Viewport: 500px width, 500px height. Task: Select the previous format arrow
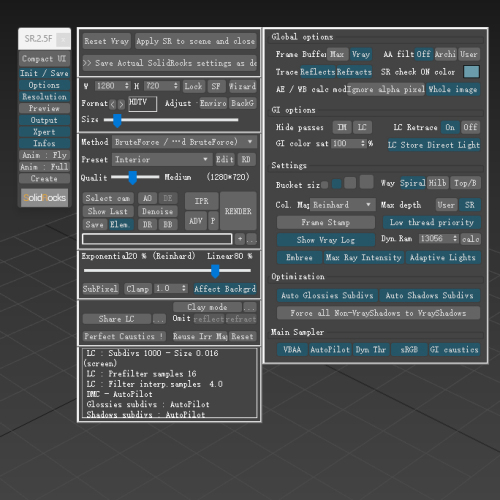point(113,104)
